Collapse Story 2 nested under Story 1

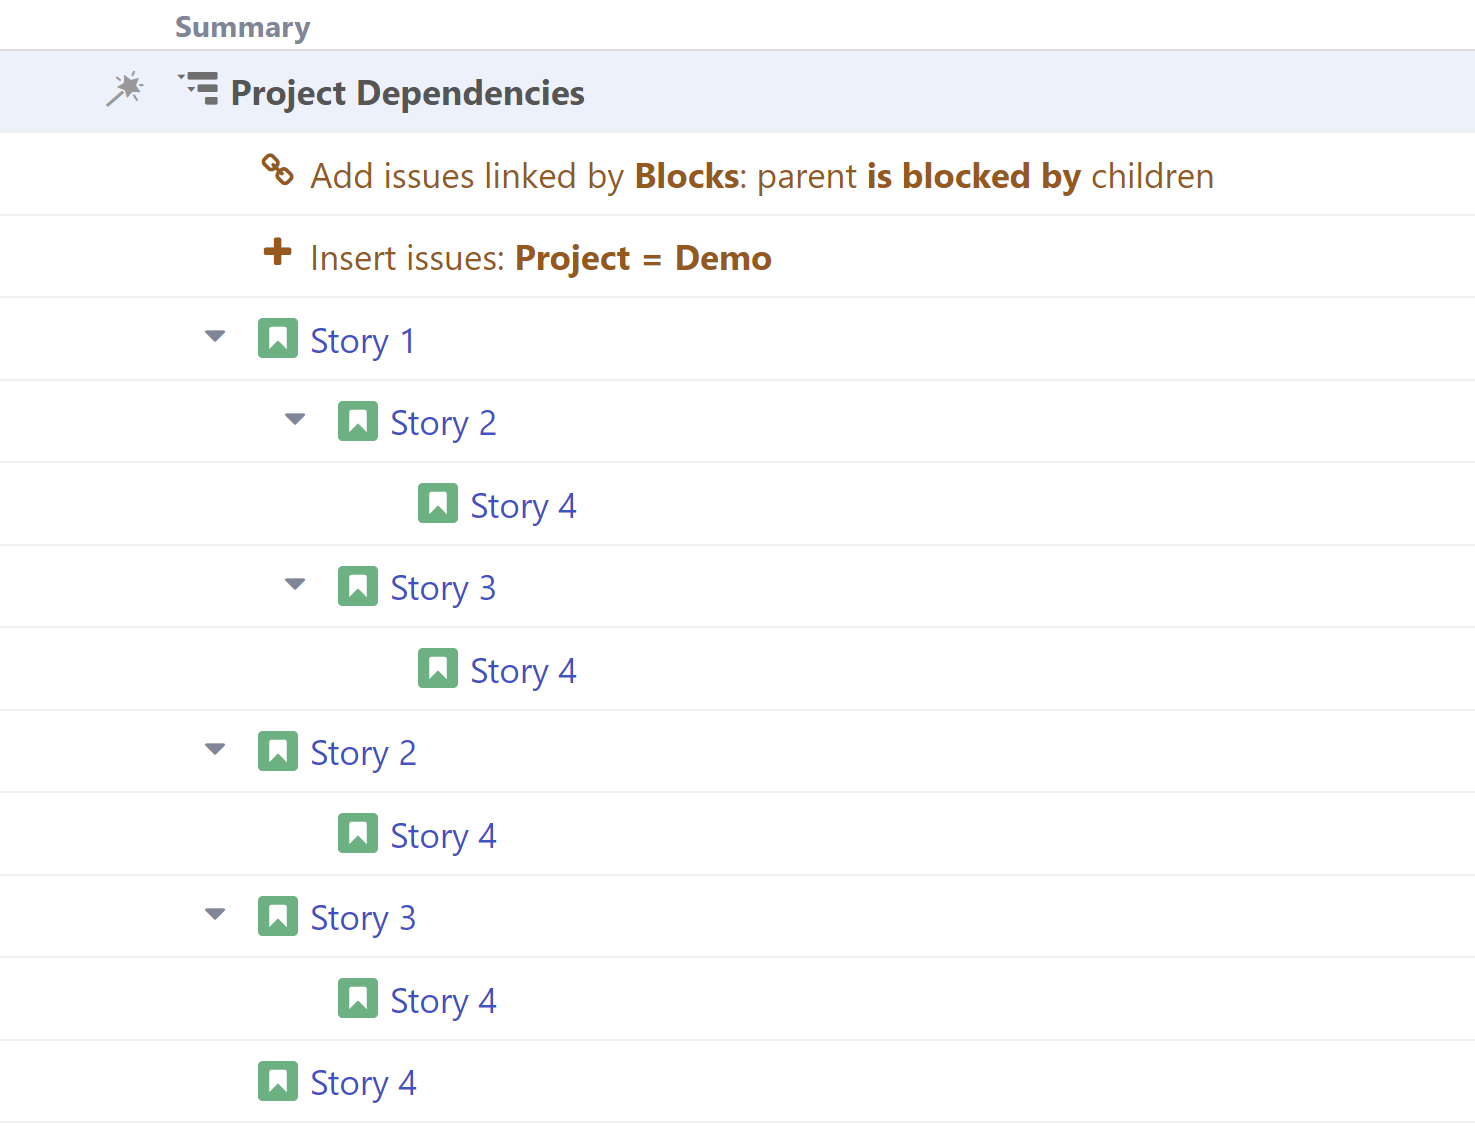pyautogui.click(x=295, y=420)
